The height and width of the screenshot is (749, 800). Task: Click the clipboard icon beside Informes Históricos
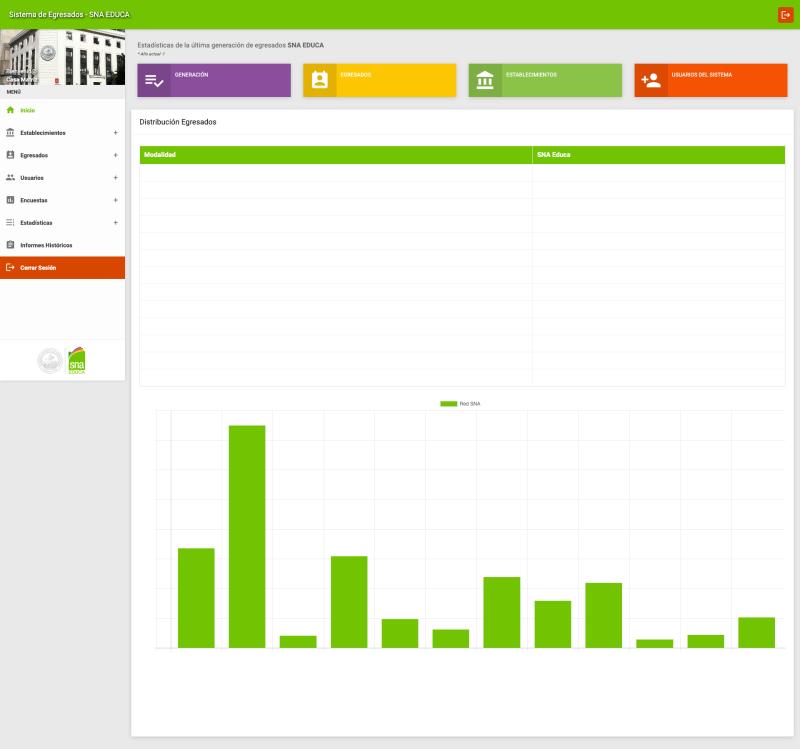coord(10,245)
